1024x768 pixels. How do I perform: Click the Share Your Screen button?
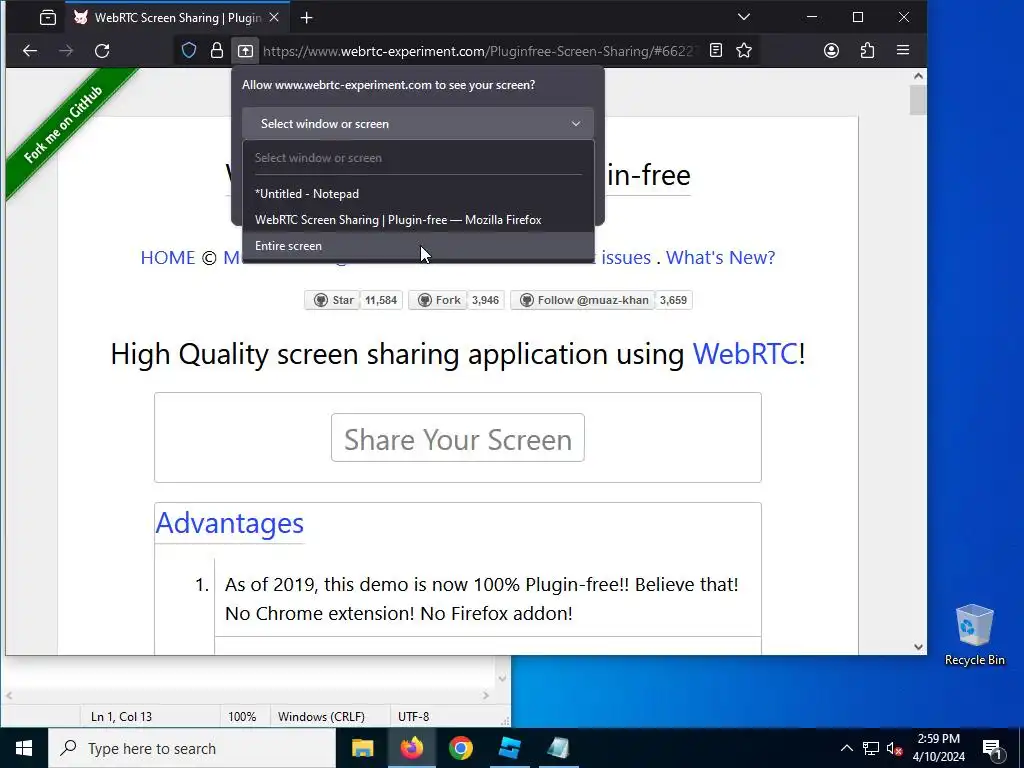click(458, 438)
